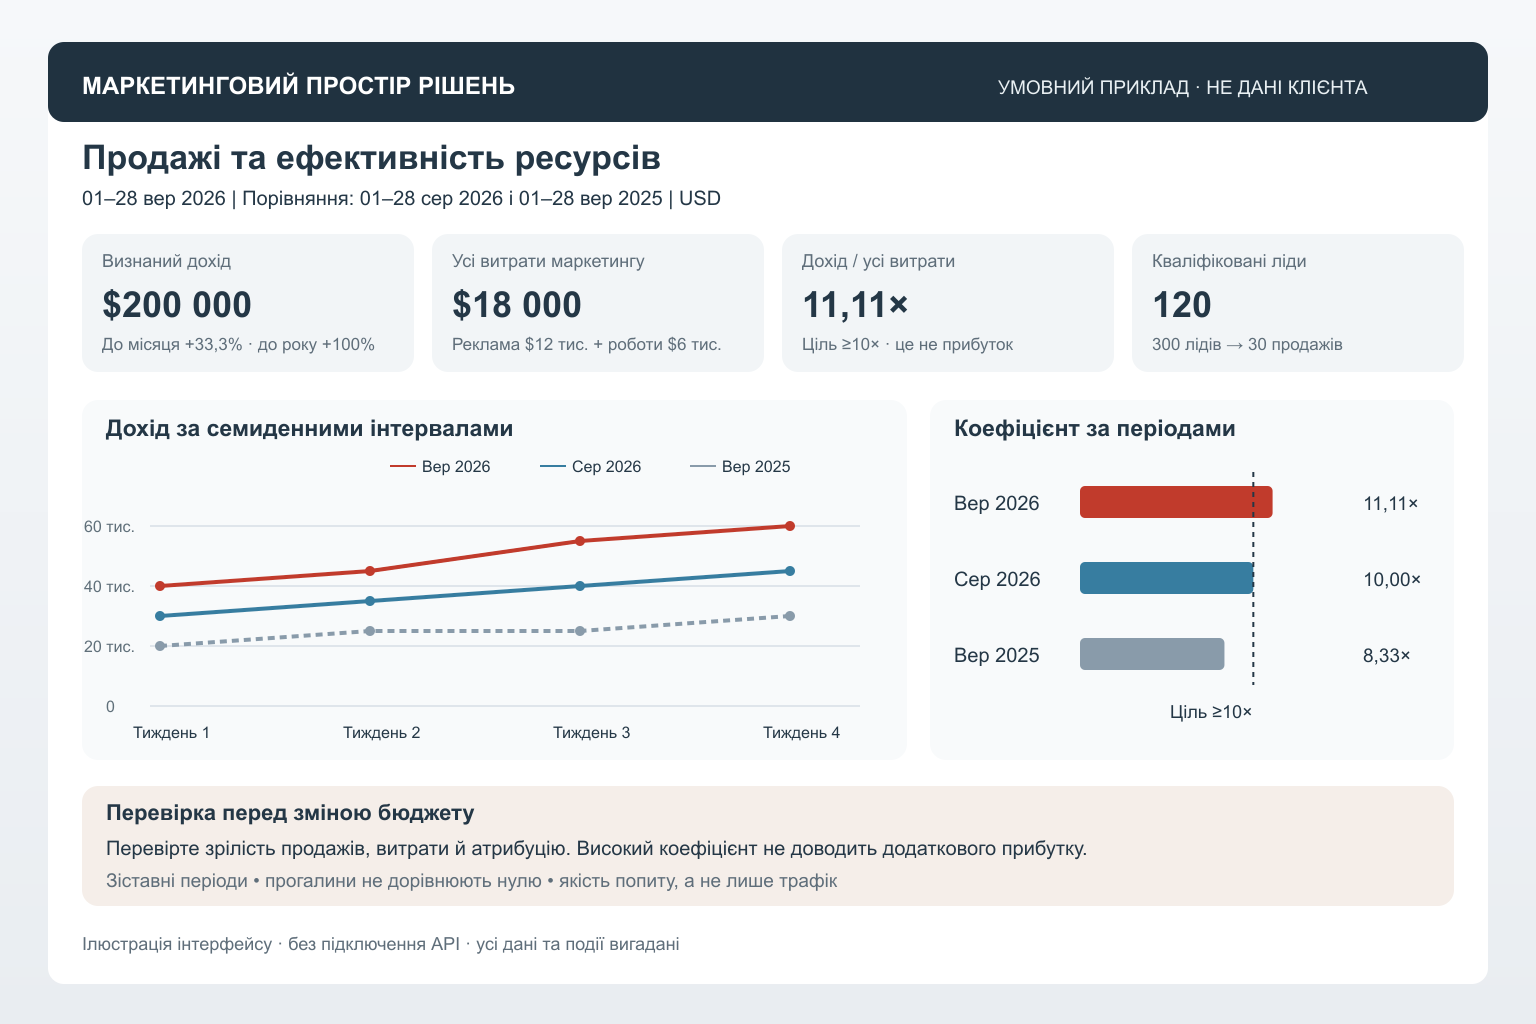The height and width of the screenshot is (1024, 1536).
Task: Click the blue Сер 2026 point at Тиждень 3
Action: (580, 586)
